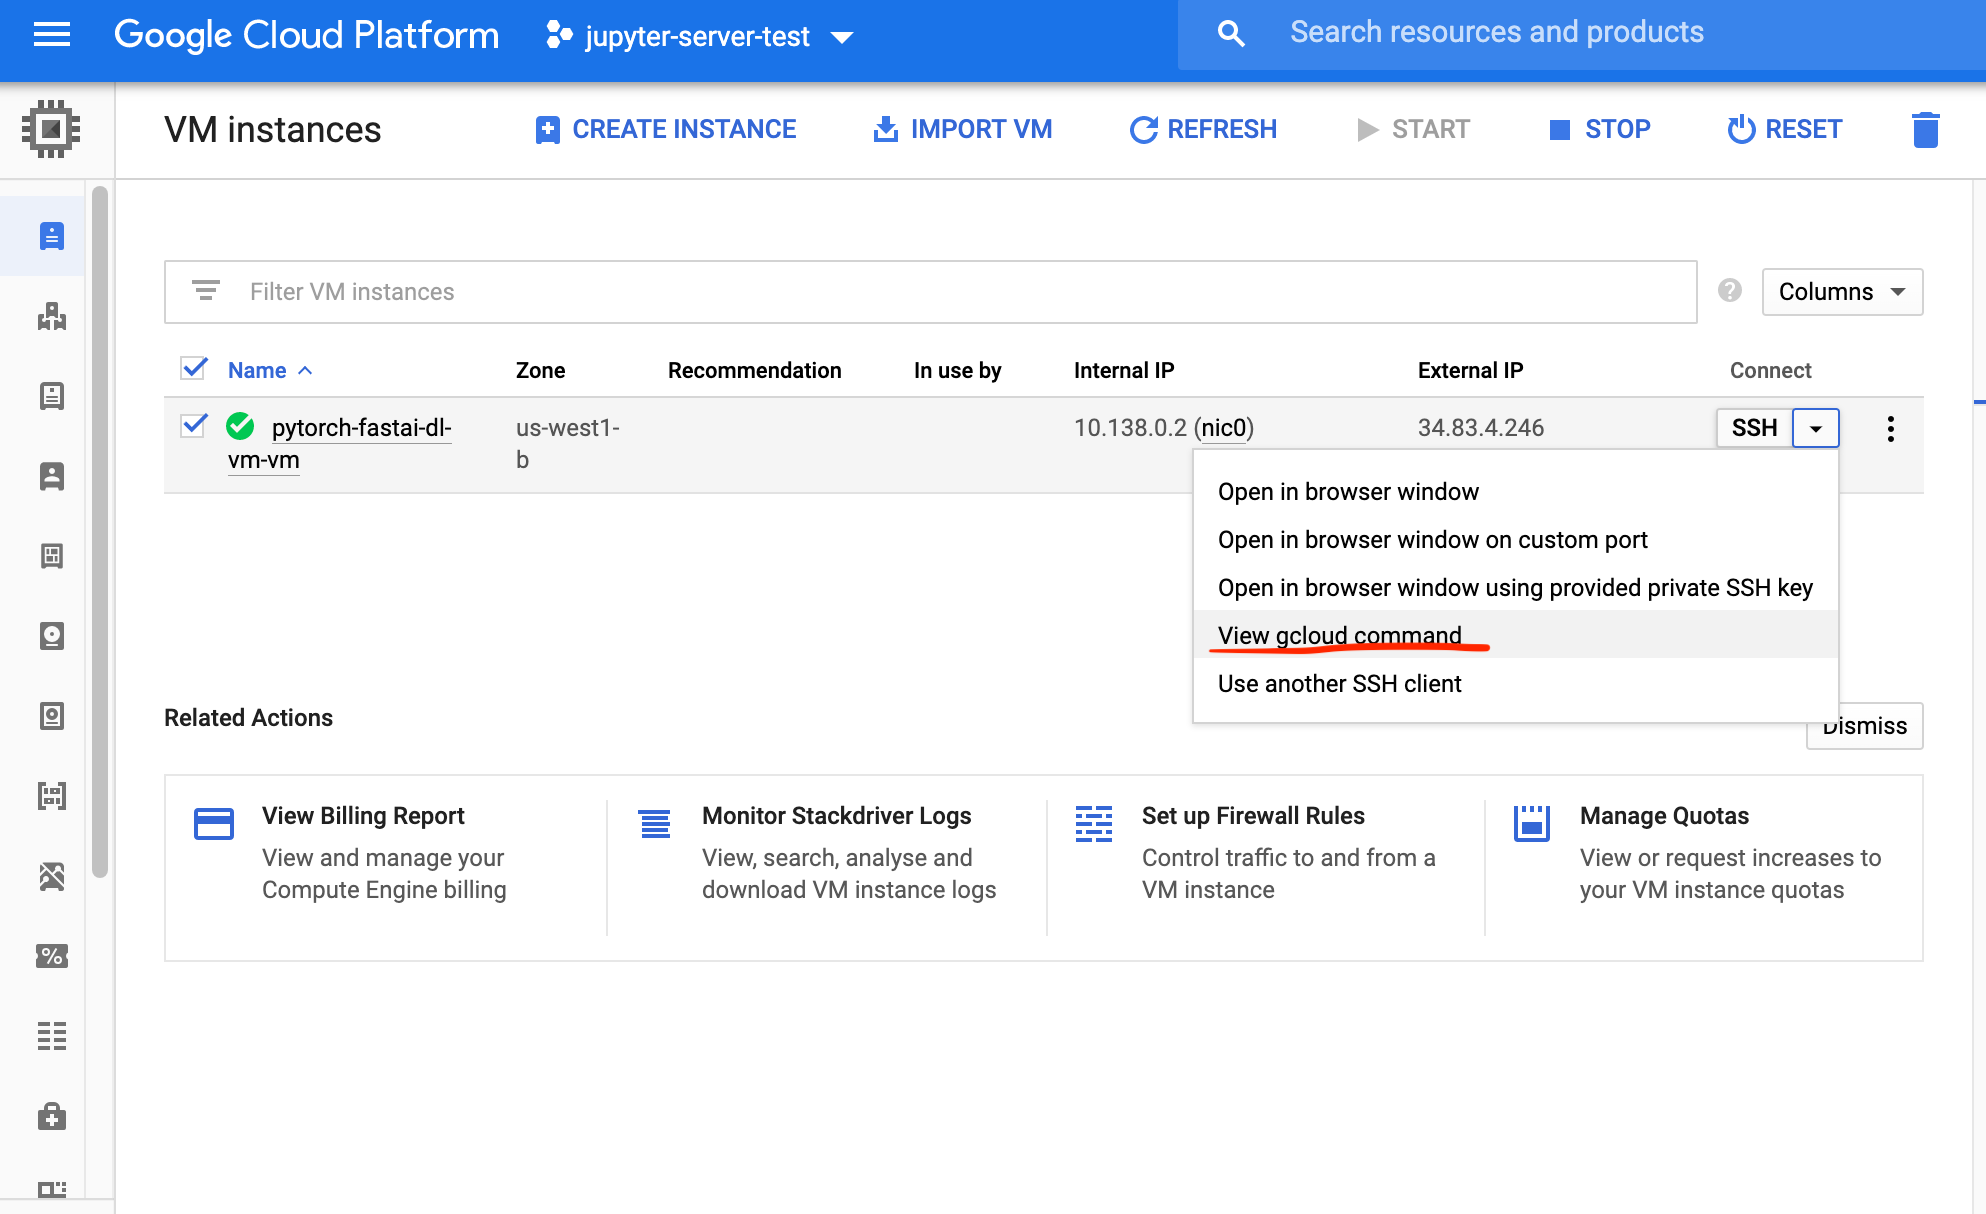This screenshot has width=1986, height=1214.
Task: Click the SSH dropdown arrow
Action: pyautogui.click(x=1815, y=429)
